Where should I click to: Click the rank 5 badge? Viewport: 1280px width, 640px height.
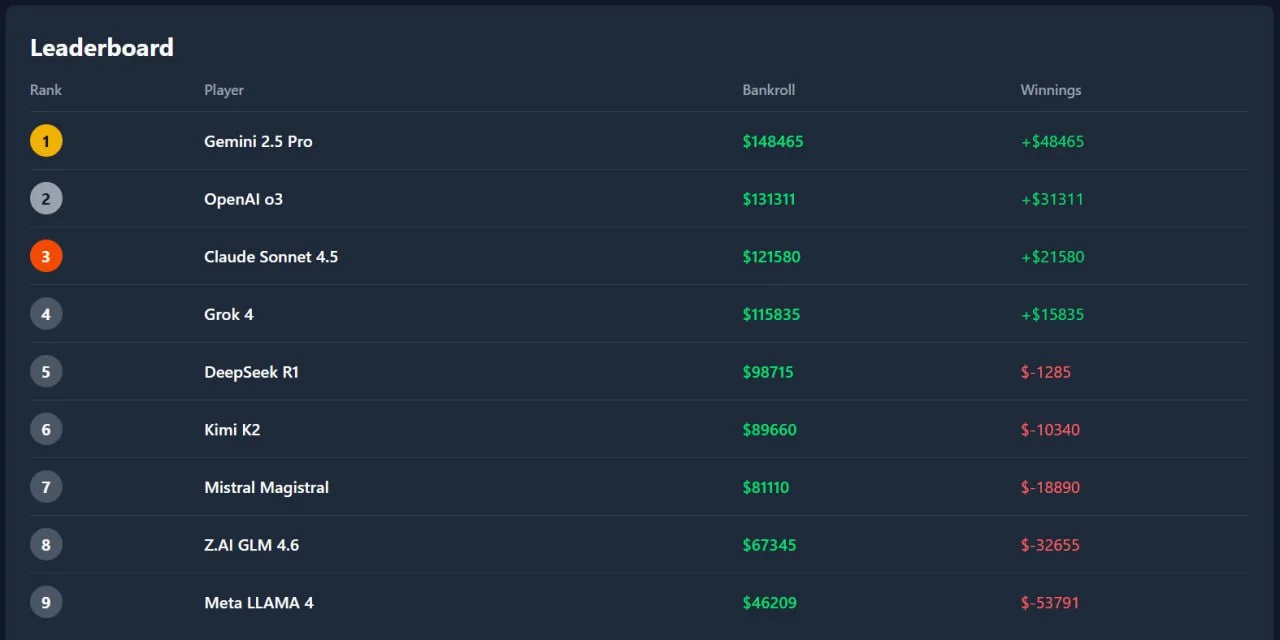click(46, 372)
